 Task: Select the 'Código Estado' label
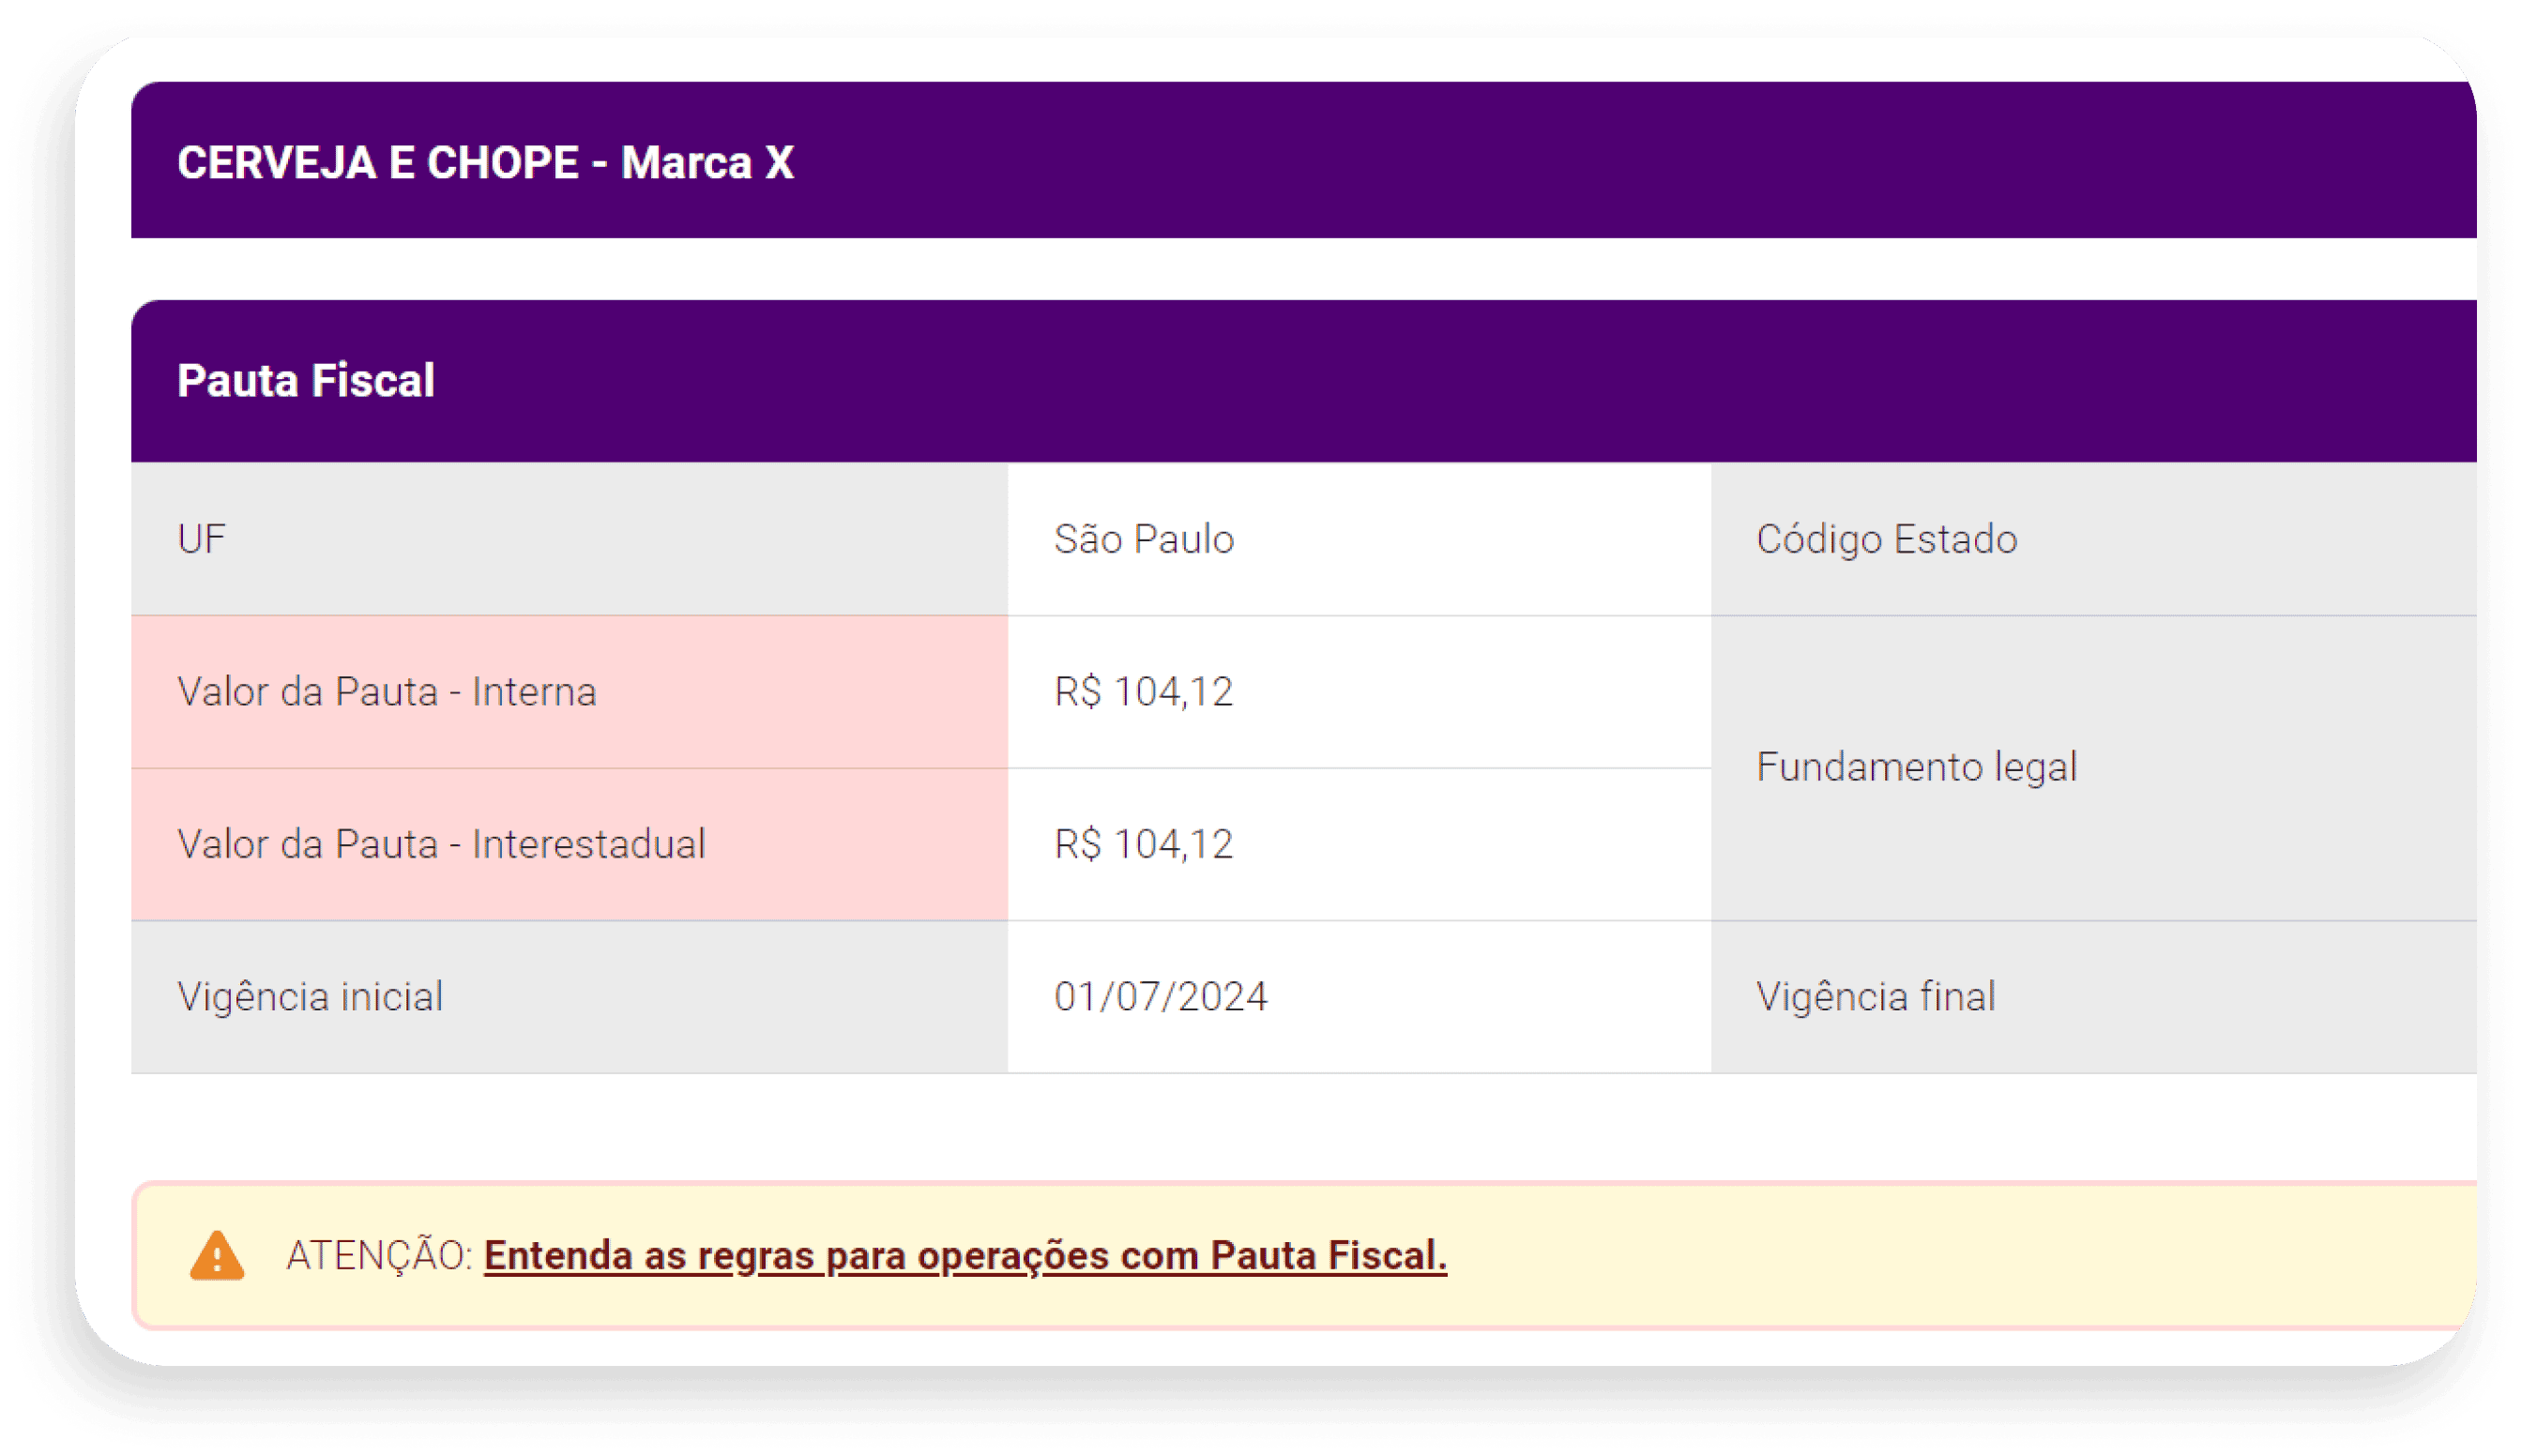[x=1886, y=539]
